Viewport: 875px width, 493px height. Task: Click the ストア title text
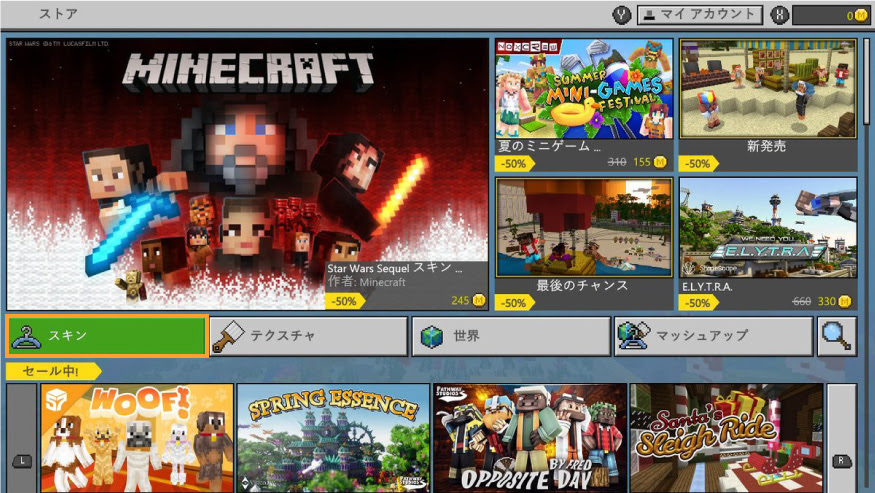click(x=59, y=13)
